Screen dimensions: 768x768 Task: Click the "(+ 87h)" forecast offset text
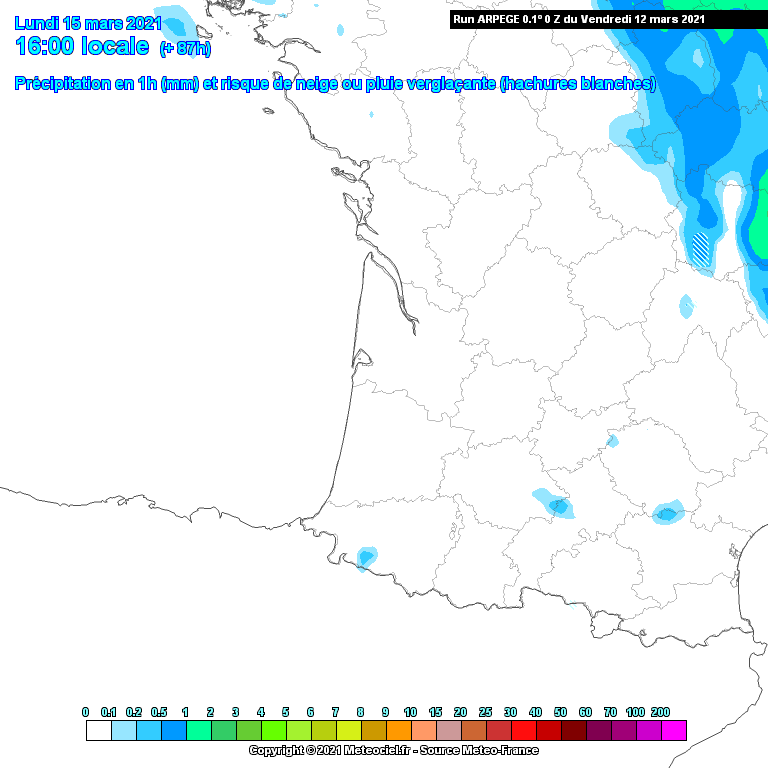(185, 49)
